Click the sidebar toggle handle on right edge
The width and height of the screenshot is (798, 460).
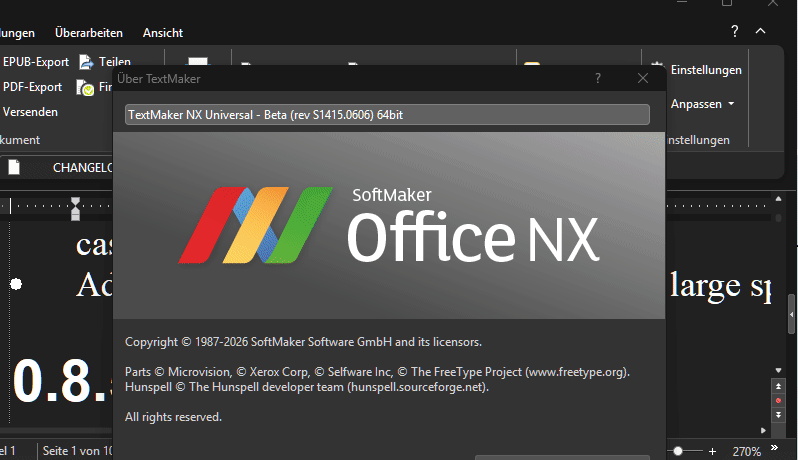click(x=792, y=314)
